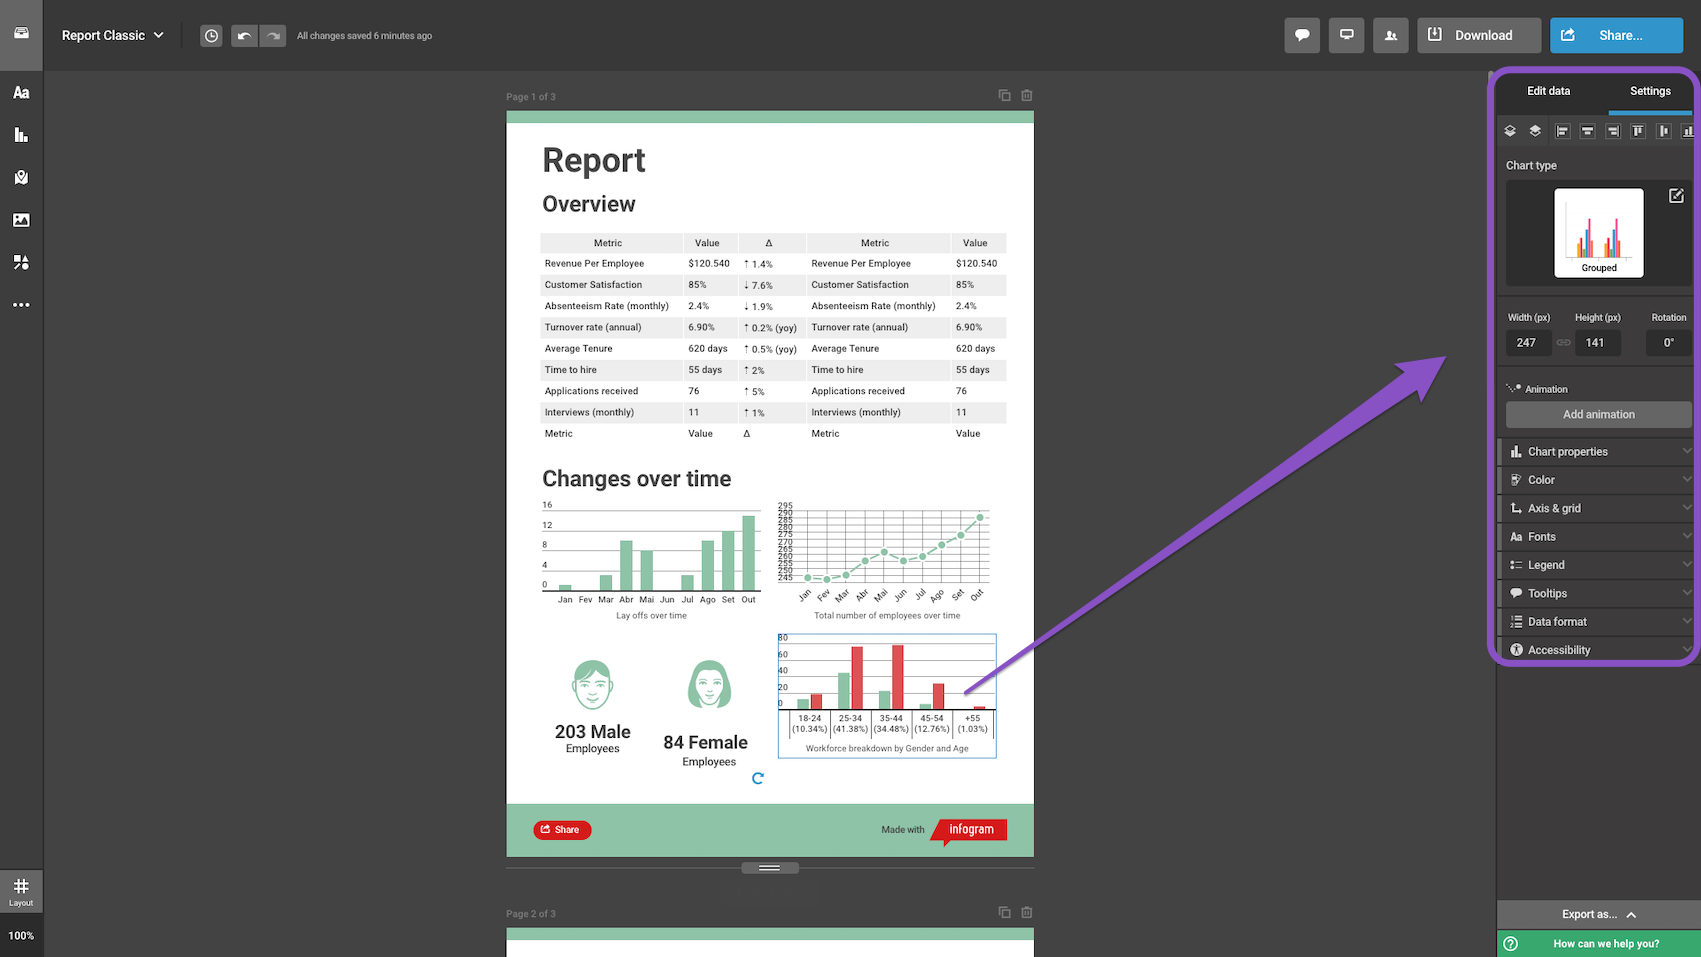Open the Add text tool in sidebar
This screenshot has width=1701, height=957.
21,93
